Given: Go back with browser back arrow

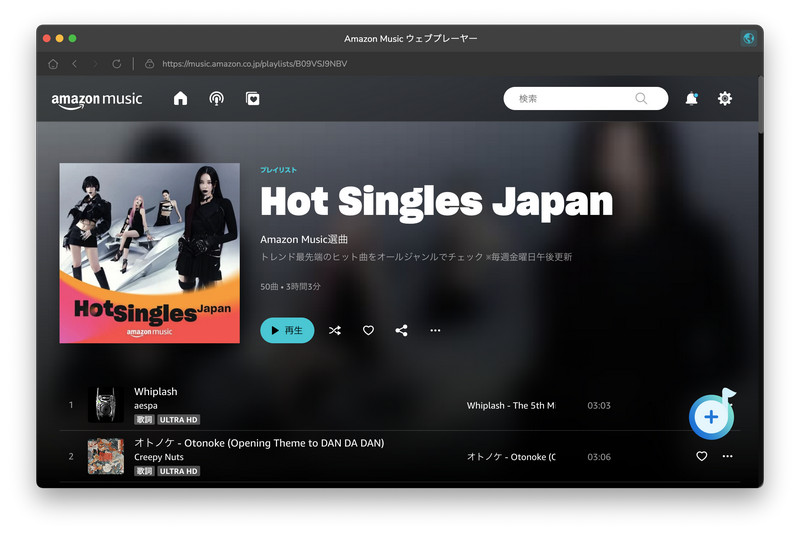Looking at the screenshot, I should coord(74,64).
